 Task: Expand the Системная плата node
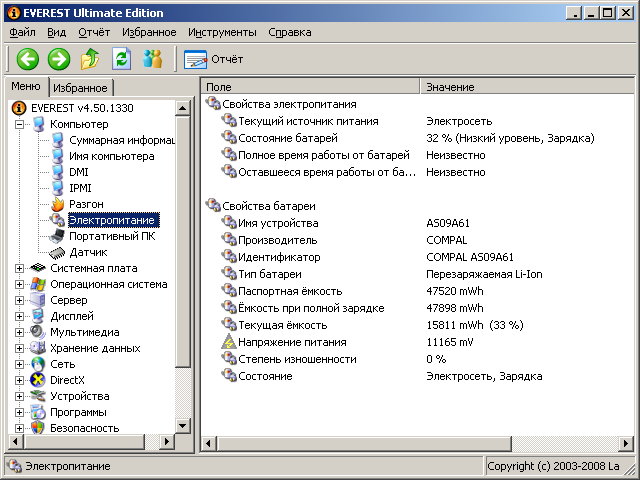[19, 268]
